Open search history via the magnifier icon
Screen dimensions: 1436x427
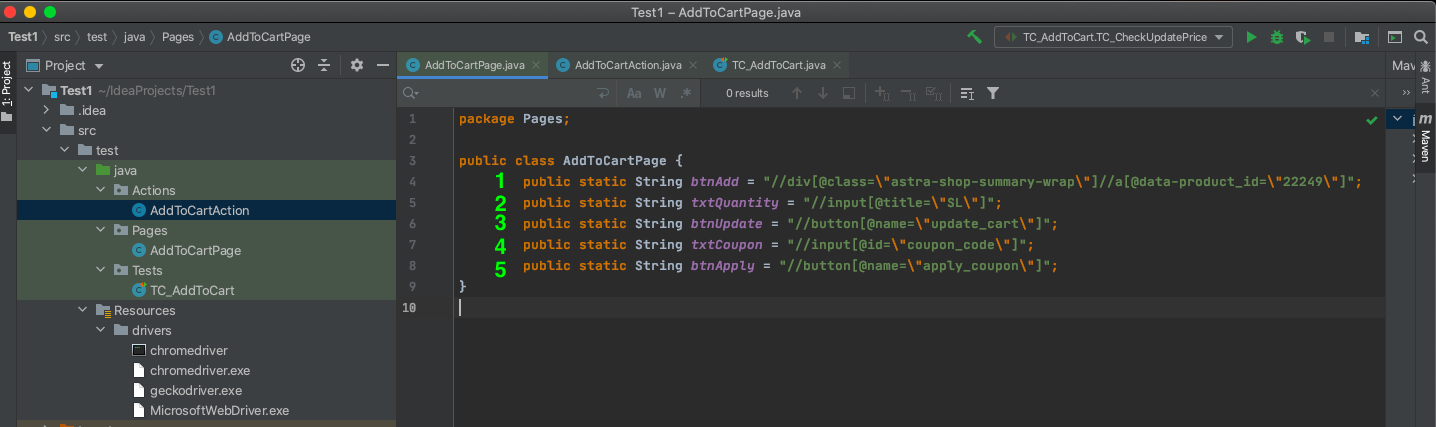pyautogui.click(x=410, y=93)
